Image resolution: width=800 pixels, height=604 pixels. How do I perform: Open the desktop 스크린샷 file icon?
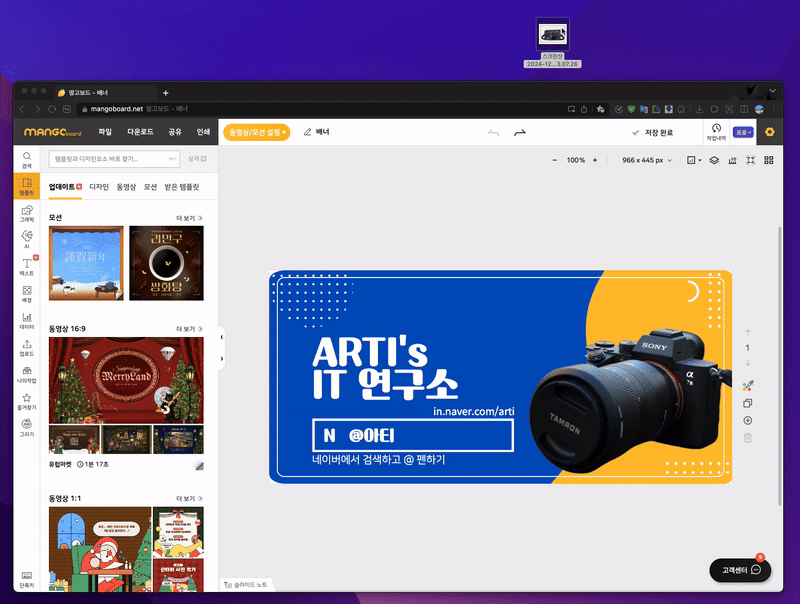tap(553, 35)
